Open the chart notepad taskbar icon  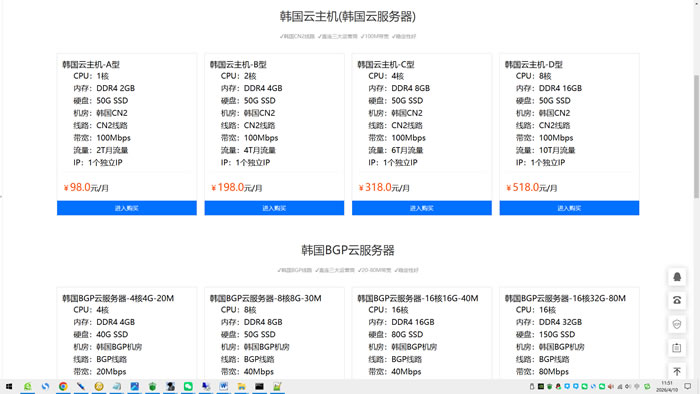coord(277,386)
